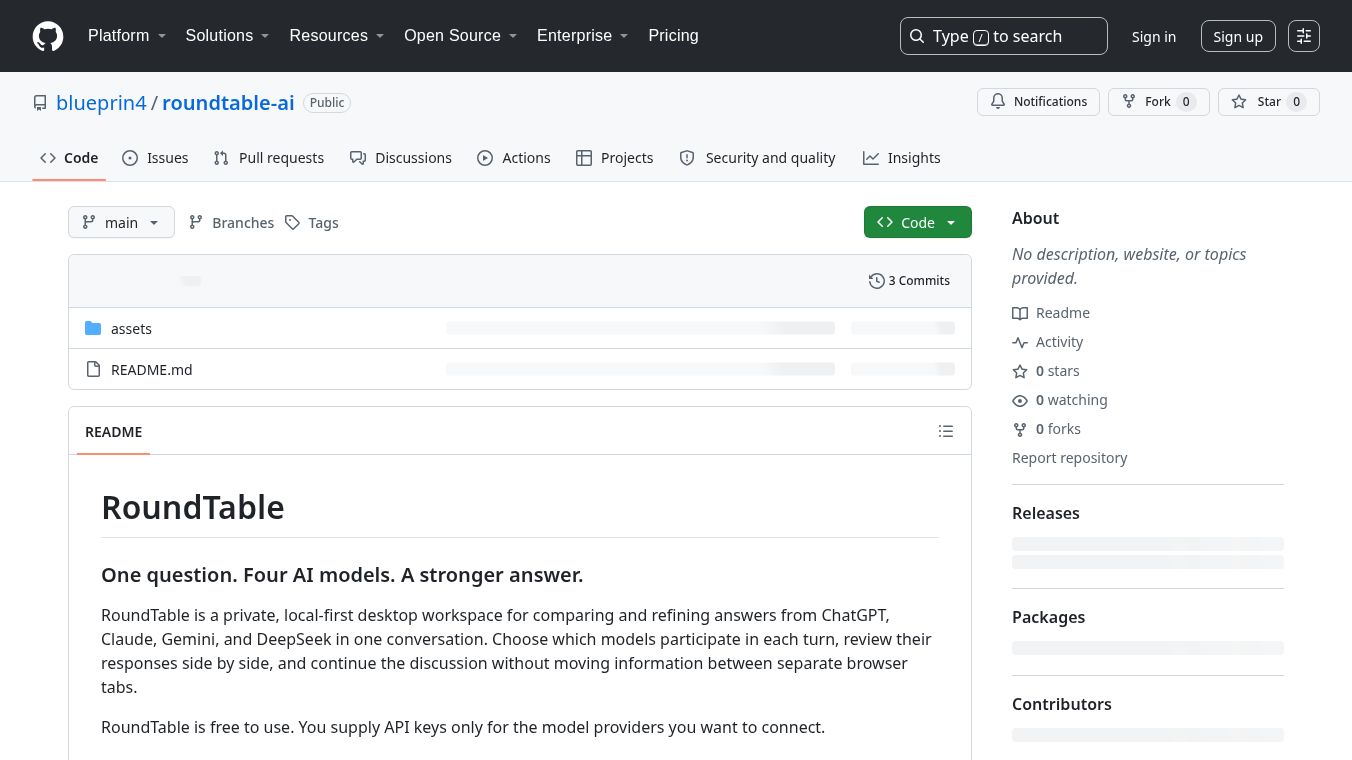Screen dimensions: 1352x760
Task: Click the eye icon next to 0 watching
Action: (1020, 400)
